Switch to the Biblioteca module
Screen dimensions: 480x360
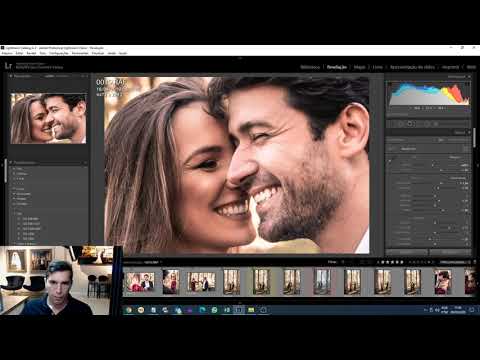pyautogui.click(x=310, y=67)
